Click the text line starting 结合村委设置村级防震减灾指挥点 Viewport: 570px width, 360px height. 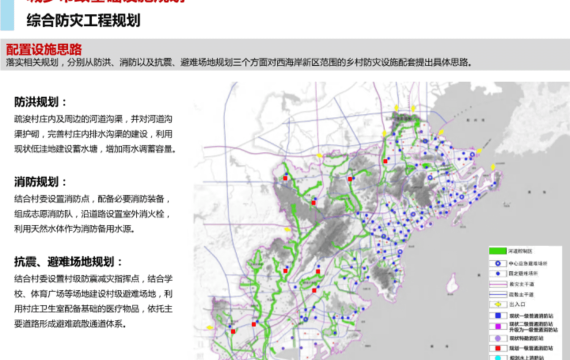pos(93,279)
